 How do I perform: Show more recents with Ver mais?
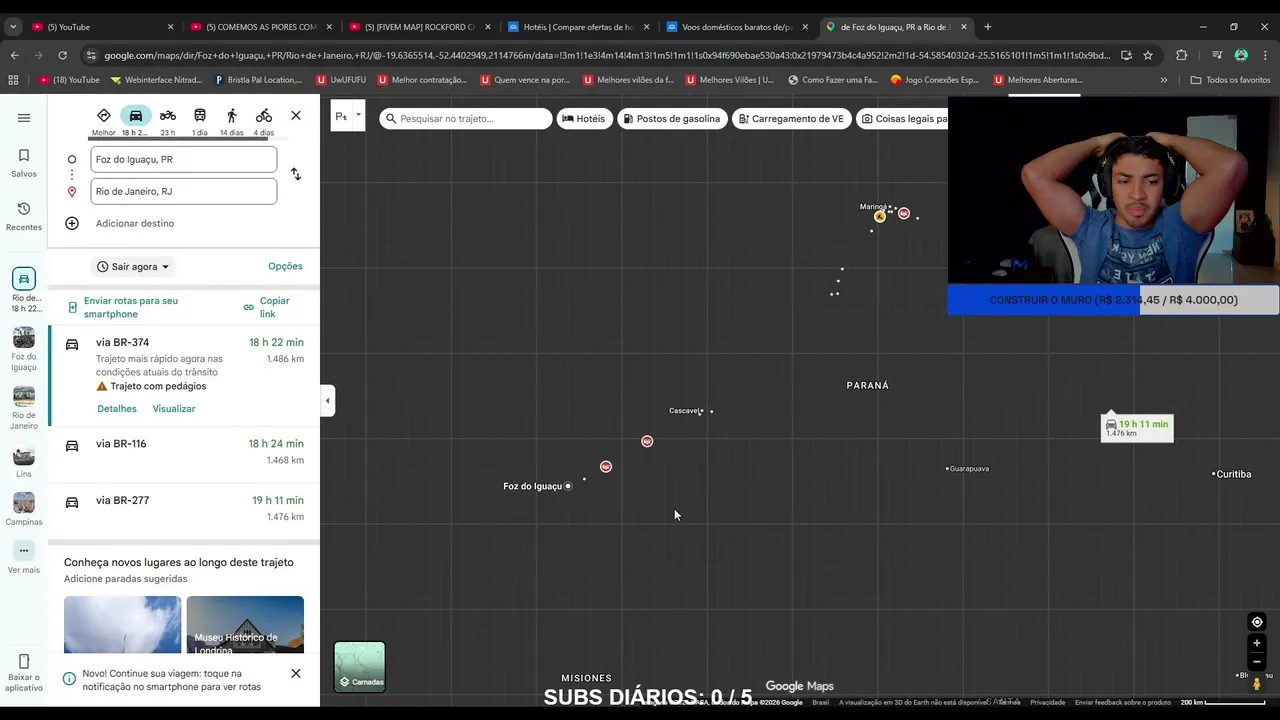click(x=24, y=558)
